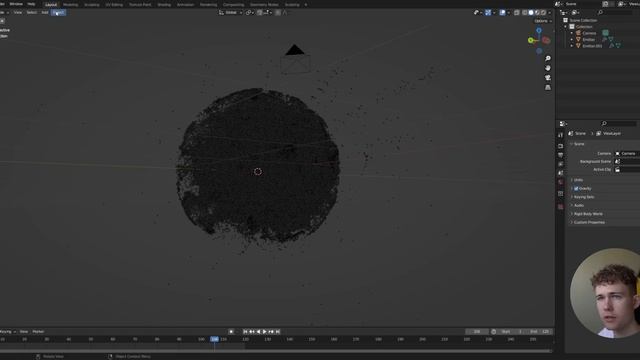Click the current frame number field
The width and height of the screenshot is (640, 360).
click(477, 332)
